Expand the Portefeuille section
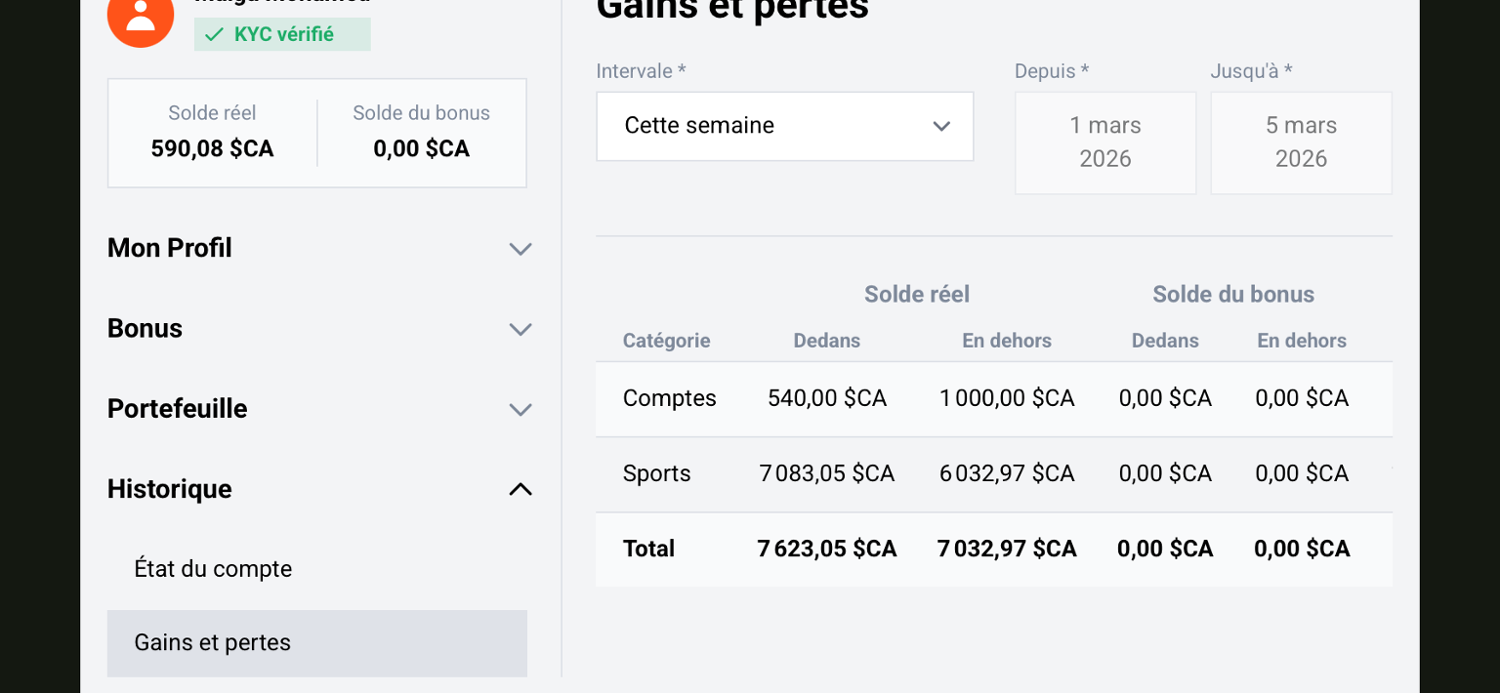The height and width of the screenshot is (693, 1500). pyautogui.click(x=319, y=409)
